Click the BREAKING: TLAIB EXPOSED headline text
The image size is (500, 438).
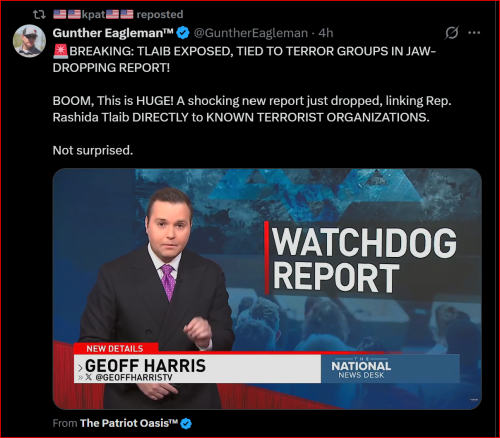244,59
